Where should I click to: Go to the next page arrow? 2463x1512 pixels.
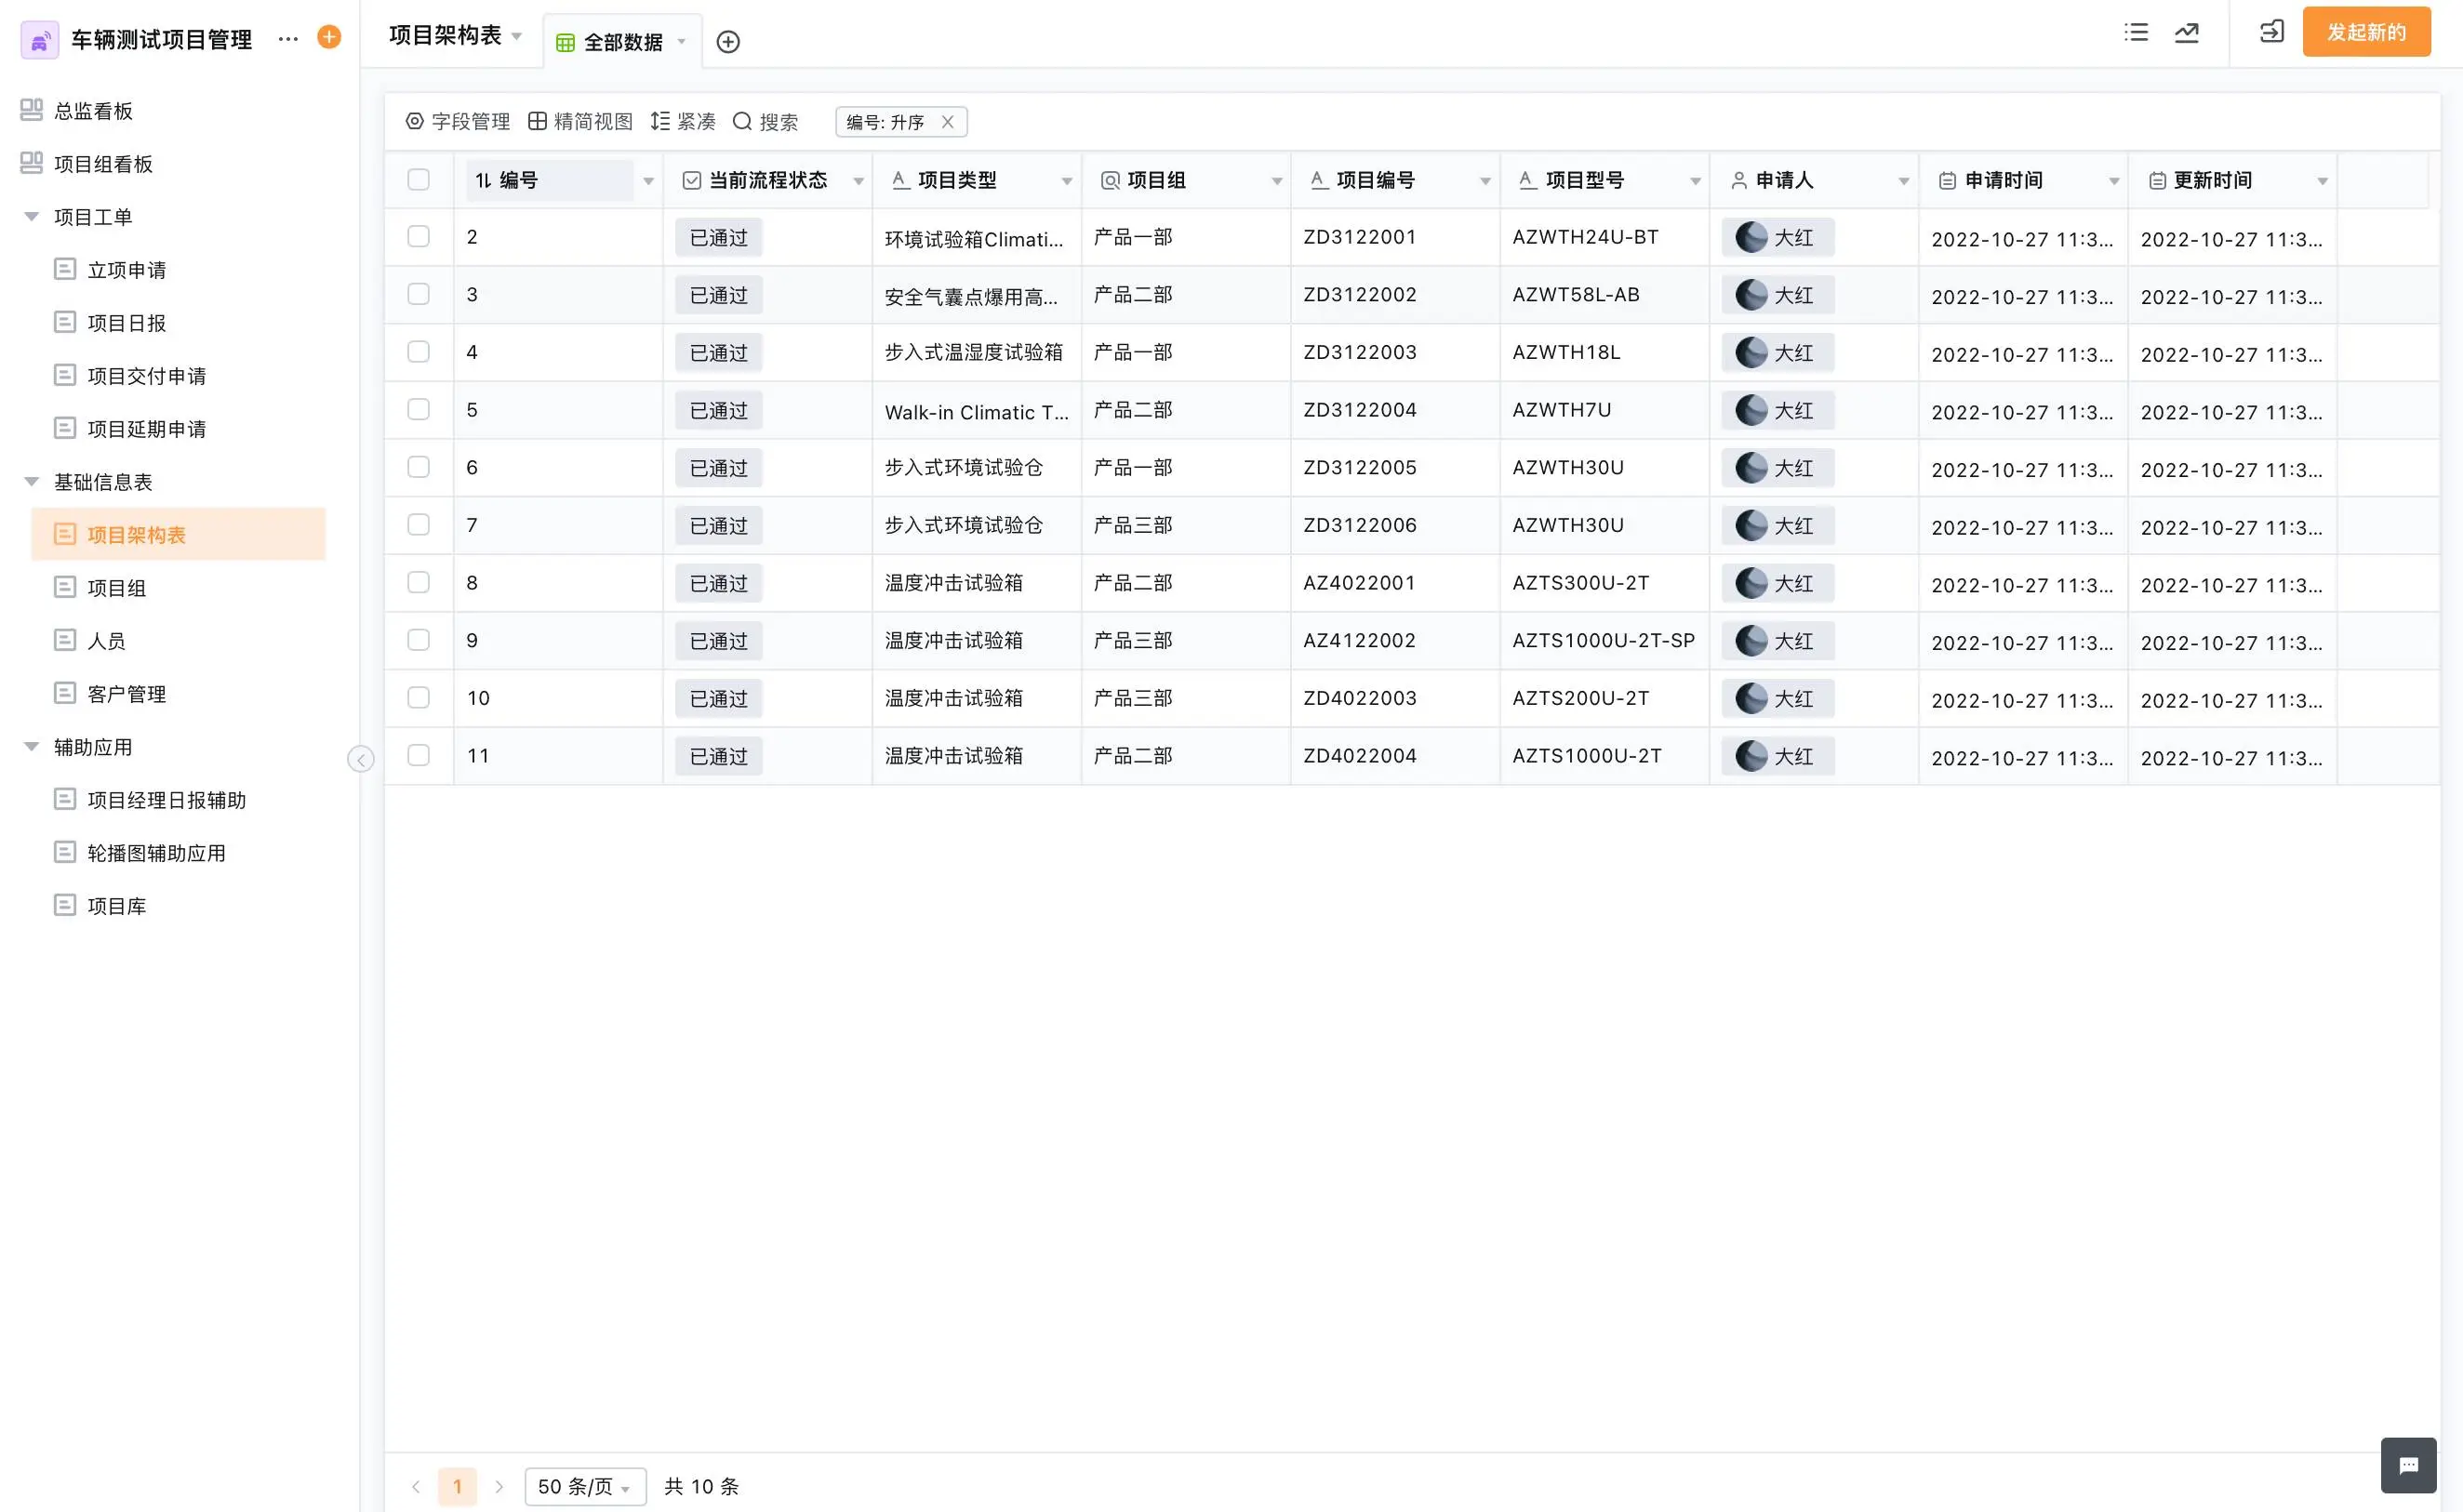tap(499, 1486)
